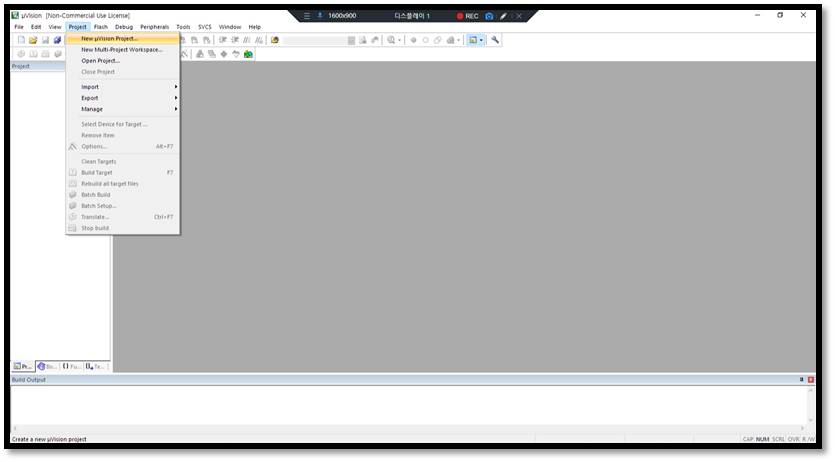
Task: Click the Build toolbar icon
Action: click(x=33, y=54)
